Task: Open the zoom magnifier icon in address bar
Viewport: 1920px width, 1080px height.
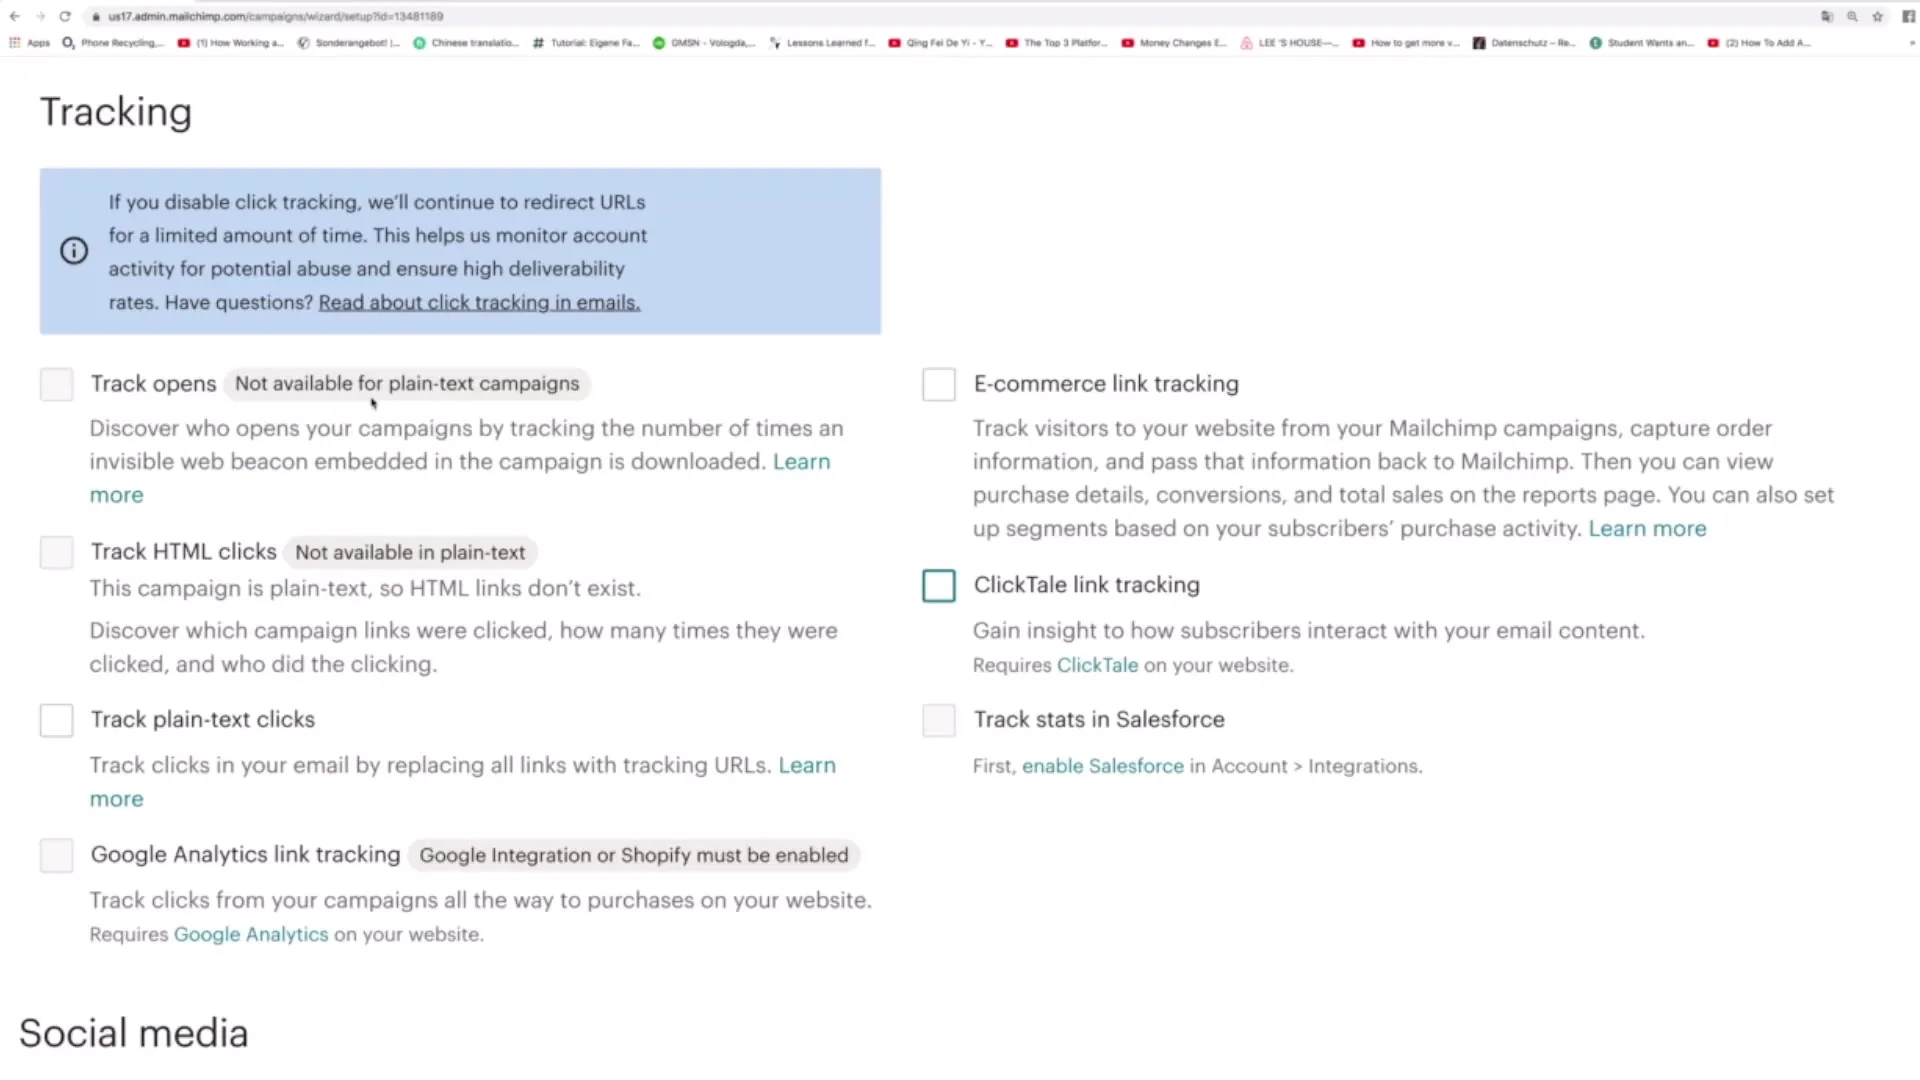Action: tap(1852, 16)
